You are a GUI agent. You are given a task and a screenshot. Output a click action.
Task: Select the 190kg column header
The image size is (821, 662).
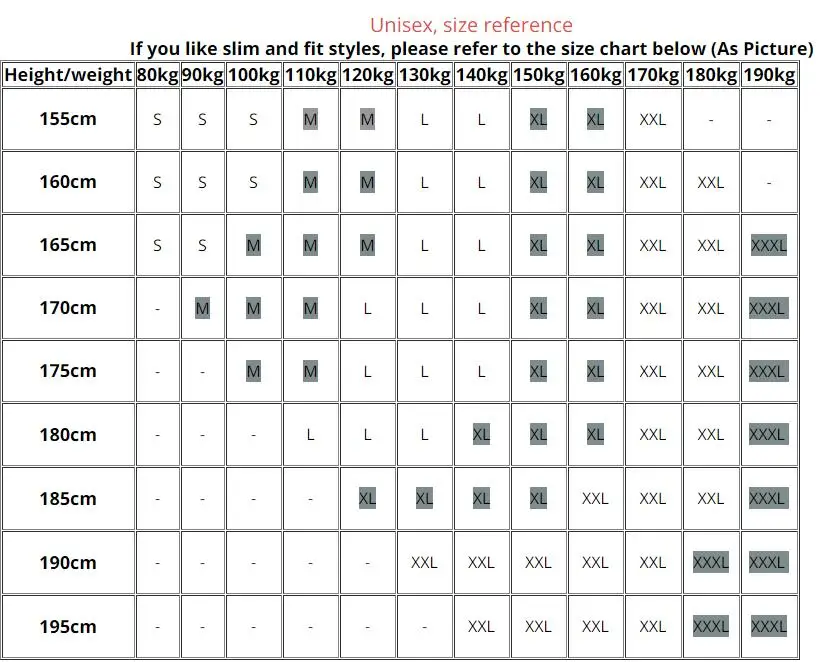[769, 75]
